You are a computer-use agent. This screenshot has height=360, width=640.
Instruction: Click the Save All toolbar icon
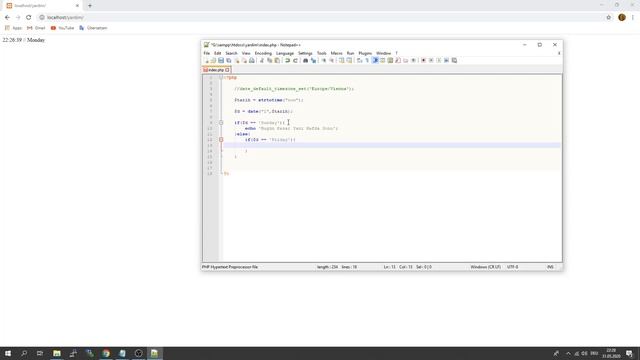[229, 60]
